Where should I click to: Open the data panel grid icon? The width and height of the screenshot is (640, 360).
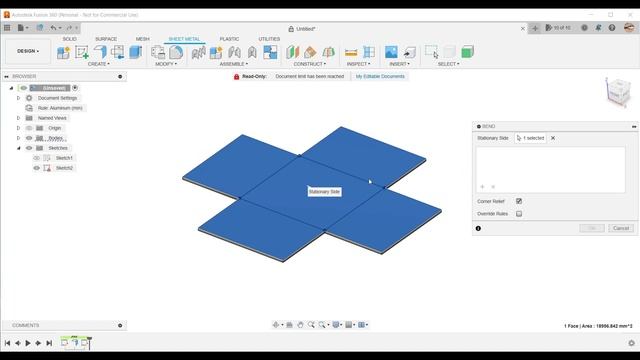pyautogui.click(x=7, y=28)
